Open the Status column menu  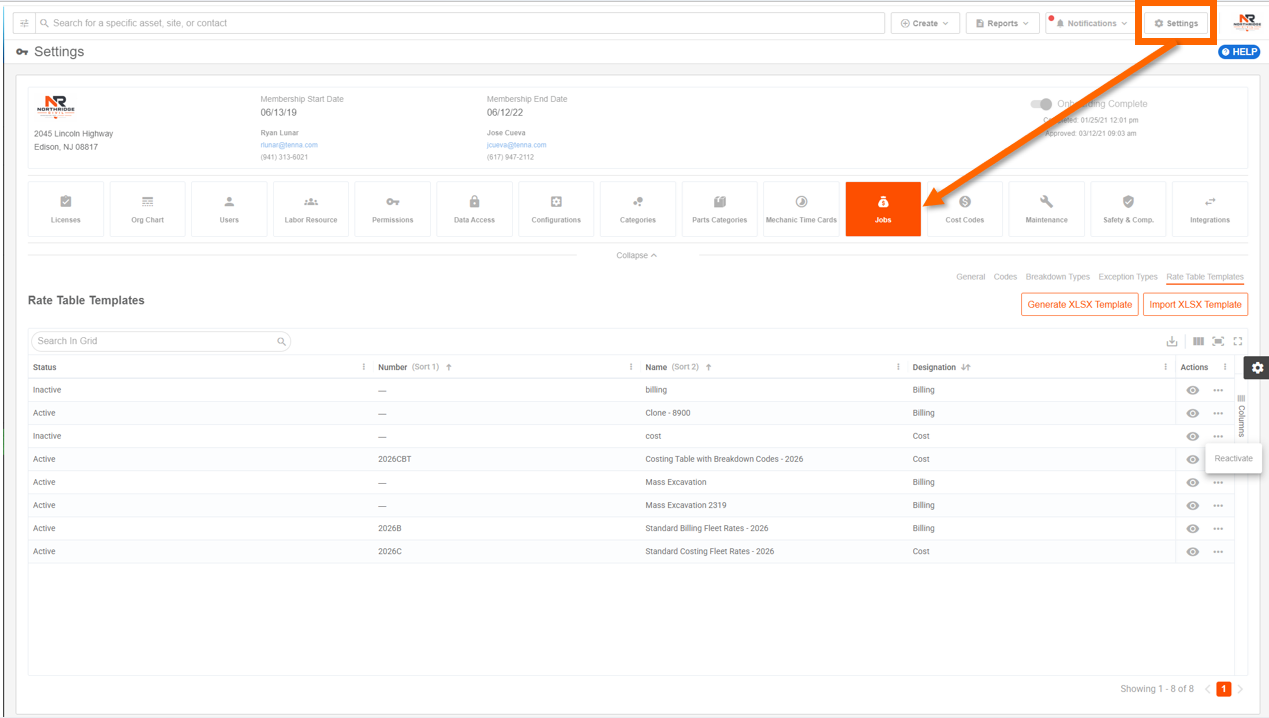[363, 367]
